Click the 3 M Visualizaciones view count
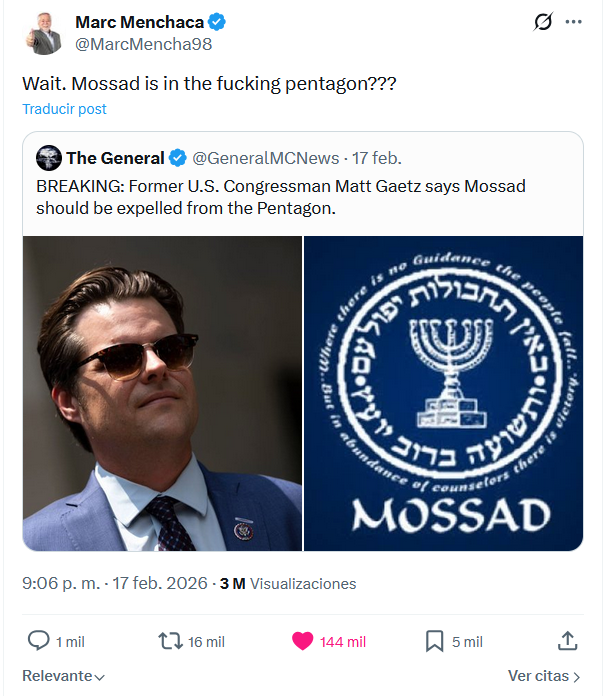The height and width of the screenshot is (696, 607). pyautogui.click(x=288, y=583)
